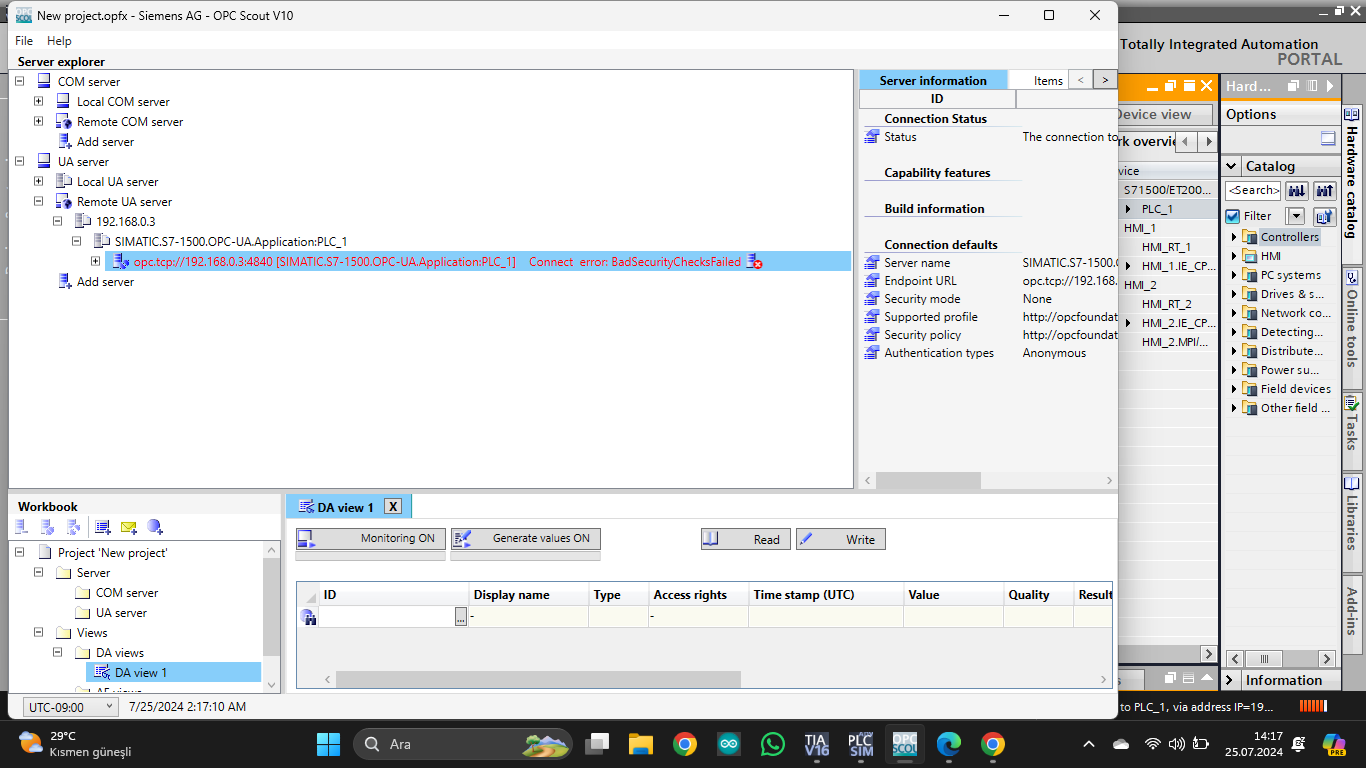This screenshot has height=768, width=1366.
Task: Click the connection error icon on endpoint row
Action: (754, 261)
